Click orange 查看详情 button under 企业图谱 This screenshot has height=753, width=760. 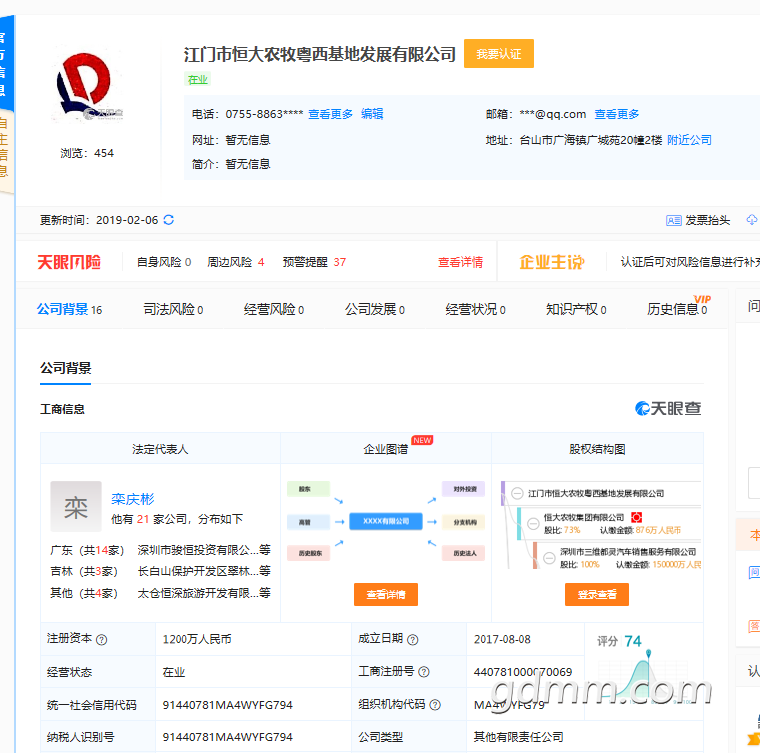point(386,595)
